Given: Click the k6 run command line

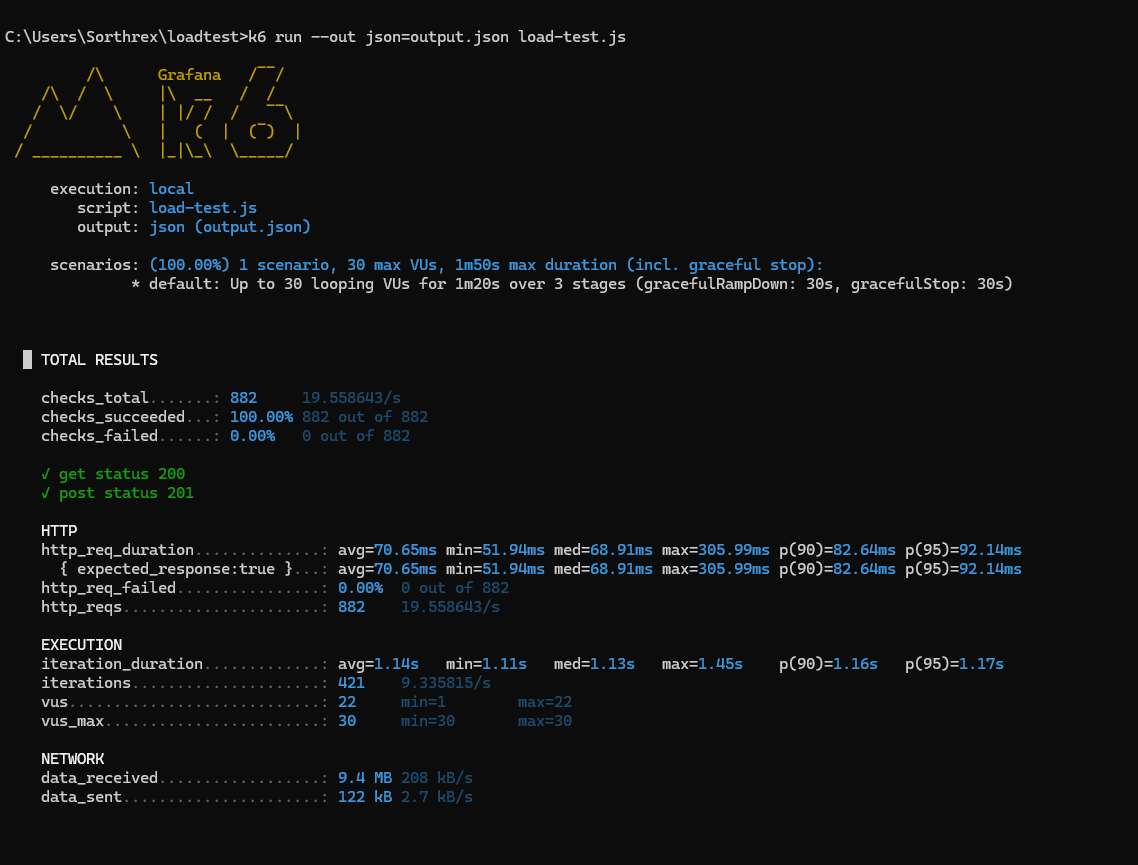Looking at the screenshot, I should pos(315,37).
